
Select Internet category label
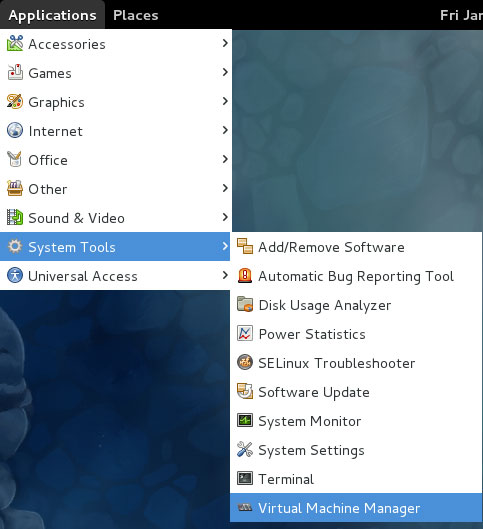pyautogui.click(x=56, y=131)
